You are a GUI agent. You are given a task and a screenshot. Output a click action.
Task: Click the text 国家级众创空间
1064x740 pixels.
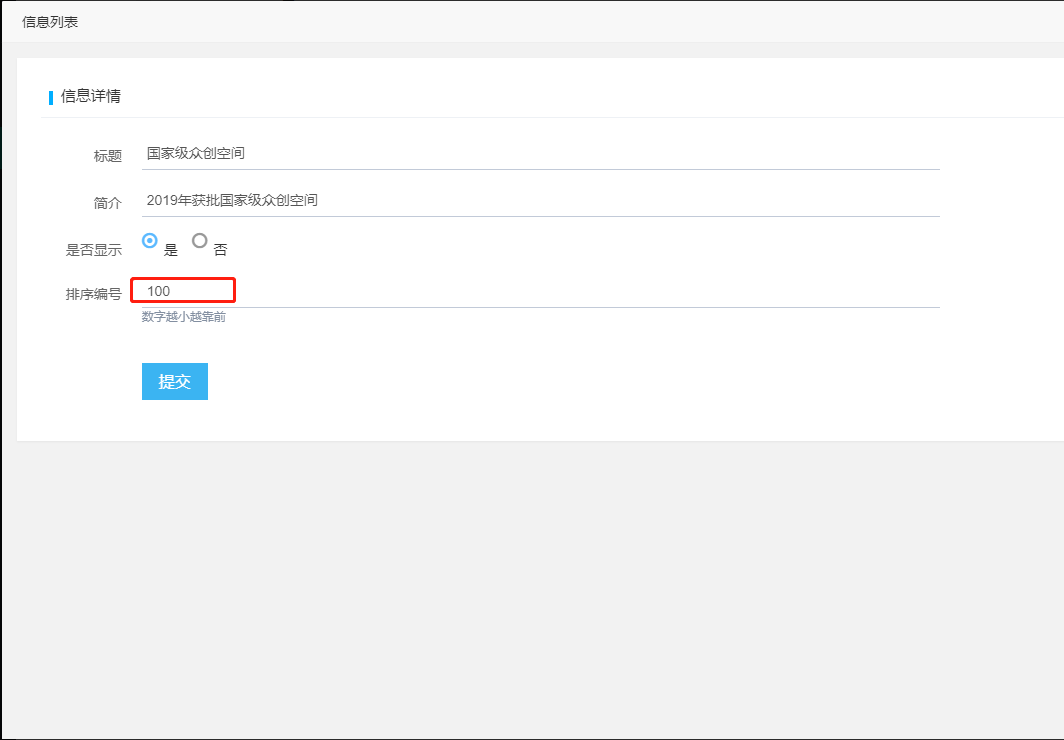[x=196, y=154]
